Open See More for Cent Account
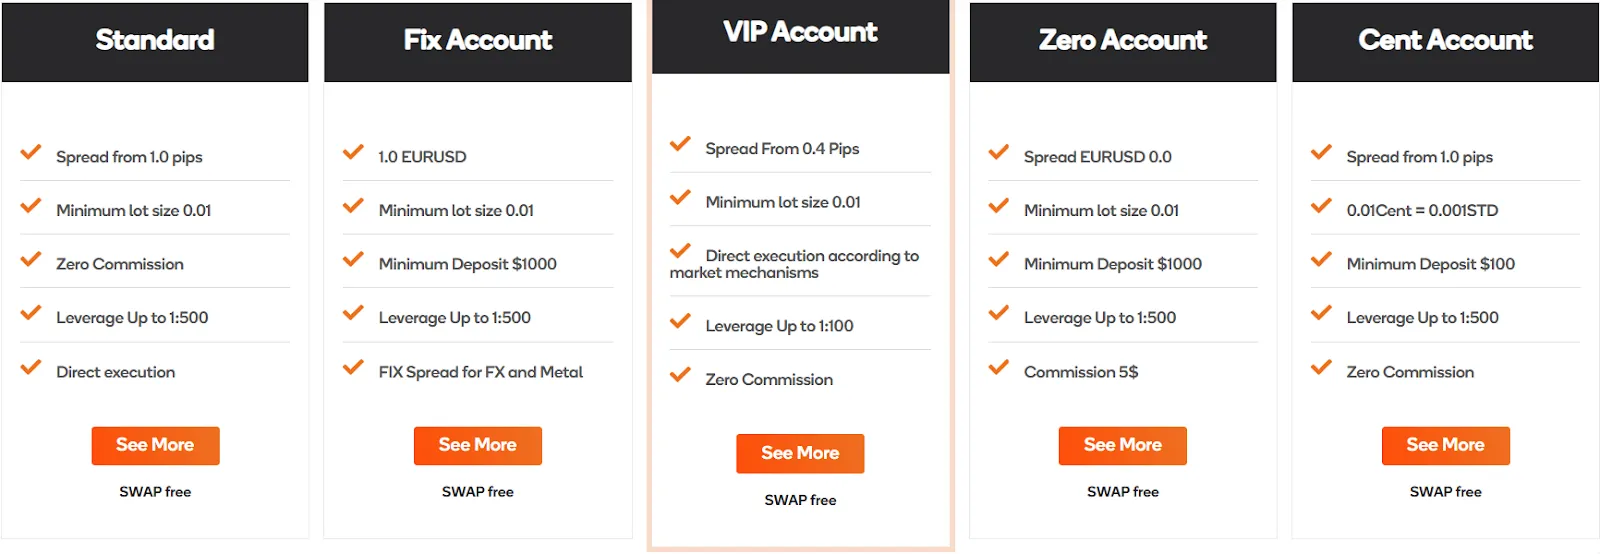 point(1446,445)
